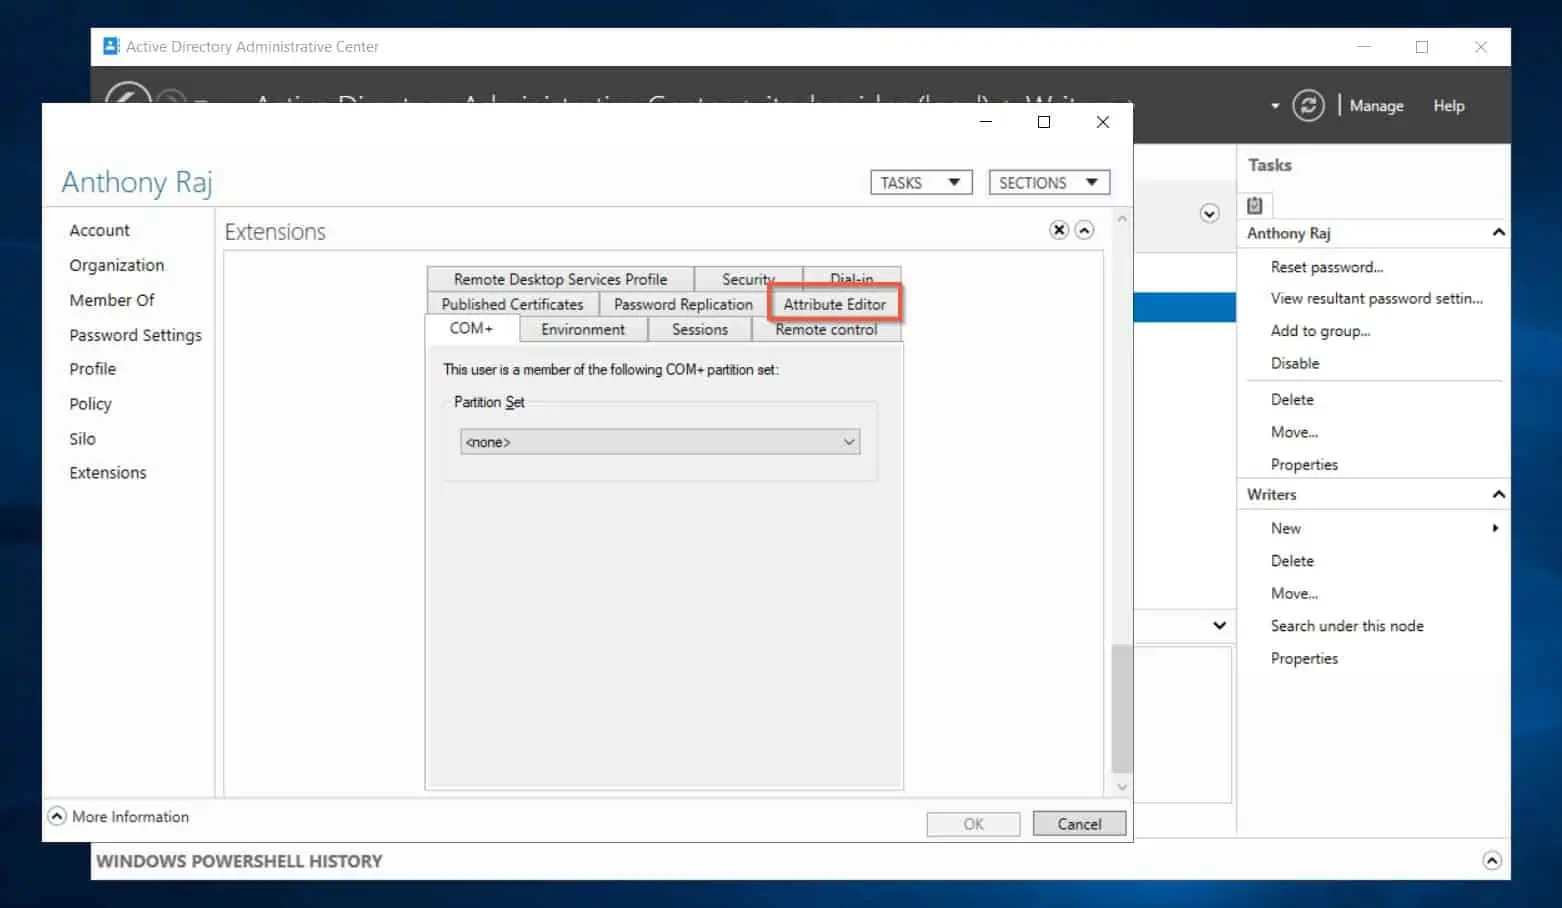
Task: Click the close X icon of Extensions section
Action: (x=1059, y=230)
